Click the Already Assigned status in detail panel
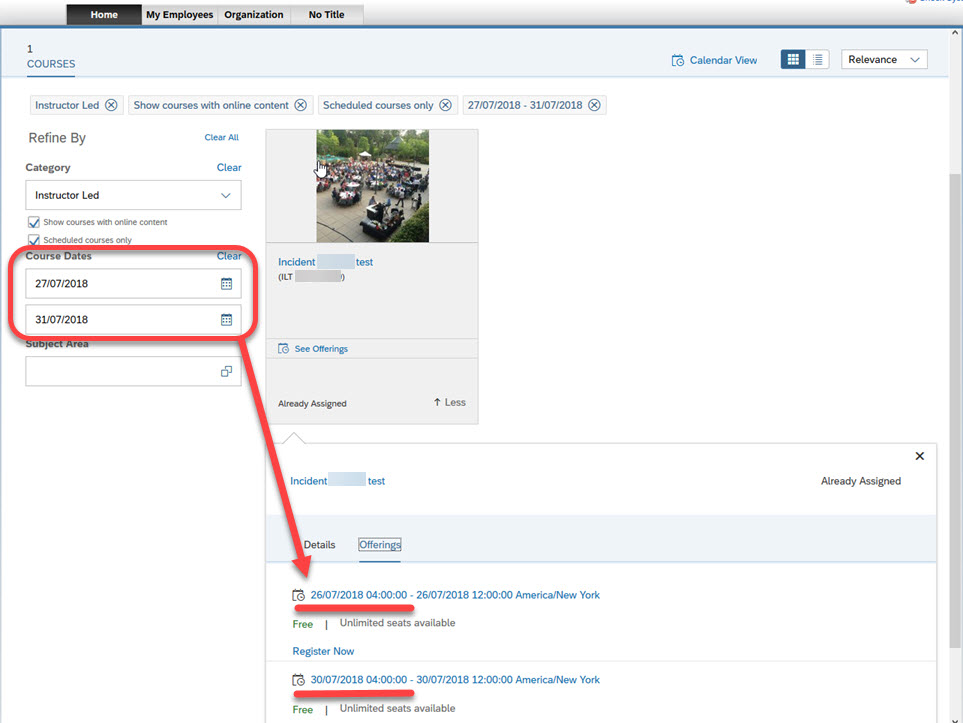 pyautogui.click(x=861, y=481)
